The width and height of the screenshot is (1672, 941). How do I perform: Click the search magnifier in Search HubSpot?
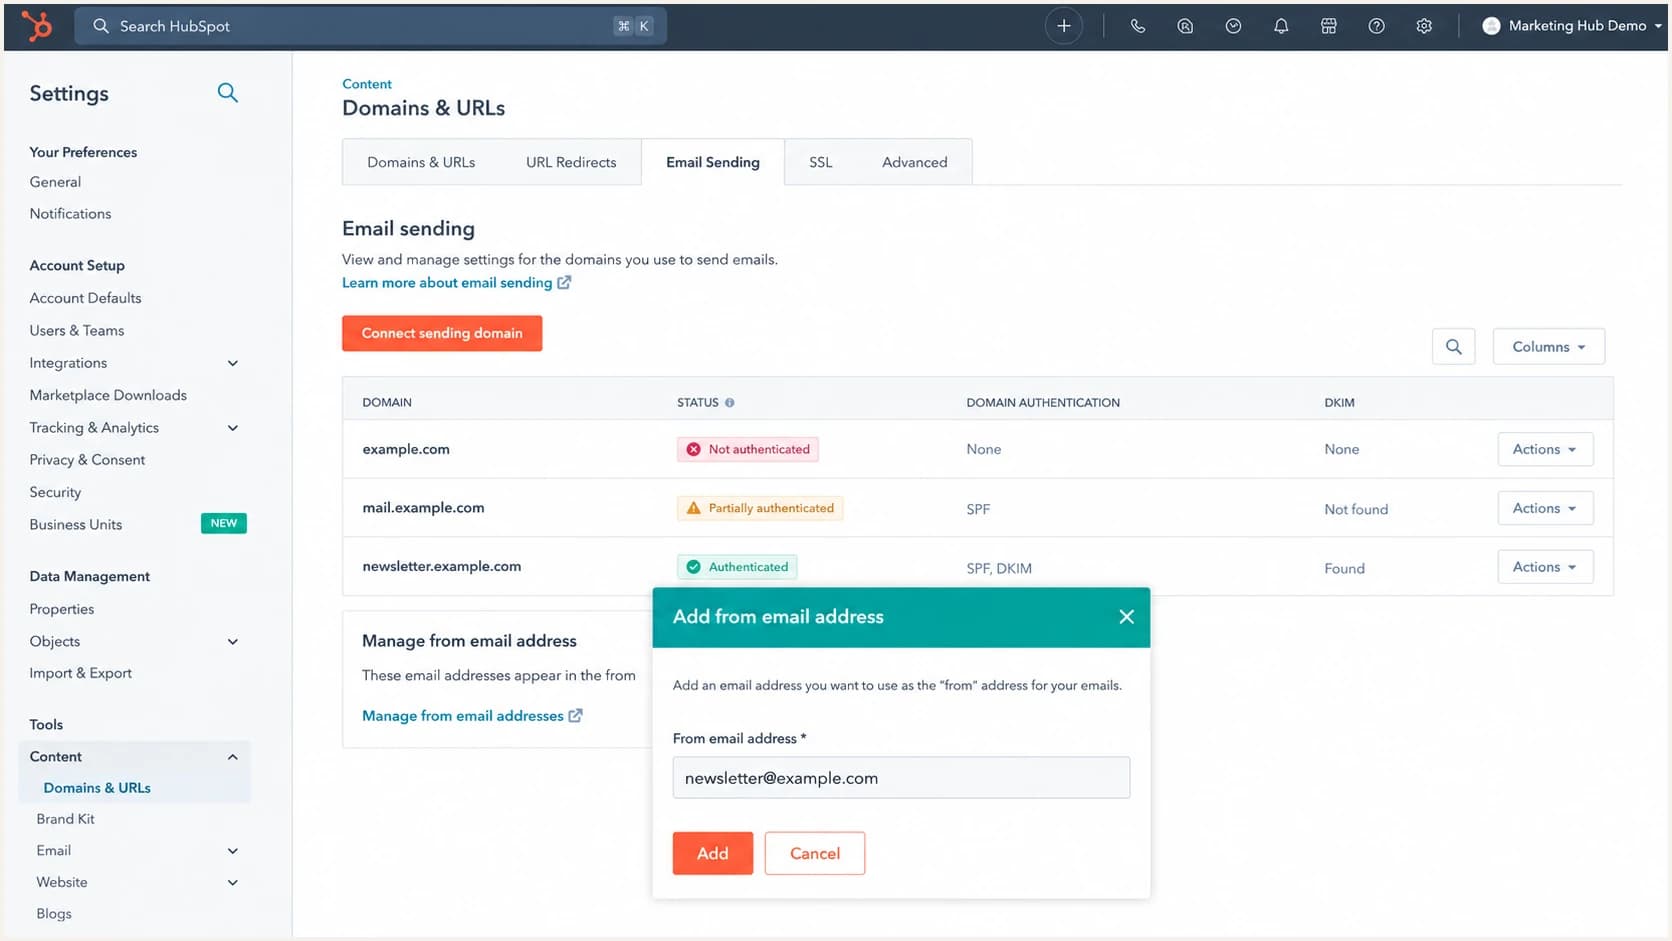tap(101, 26)
